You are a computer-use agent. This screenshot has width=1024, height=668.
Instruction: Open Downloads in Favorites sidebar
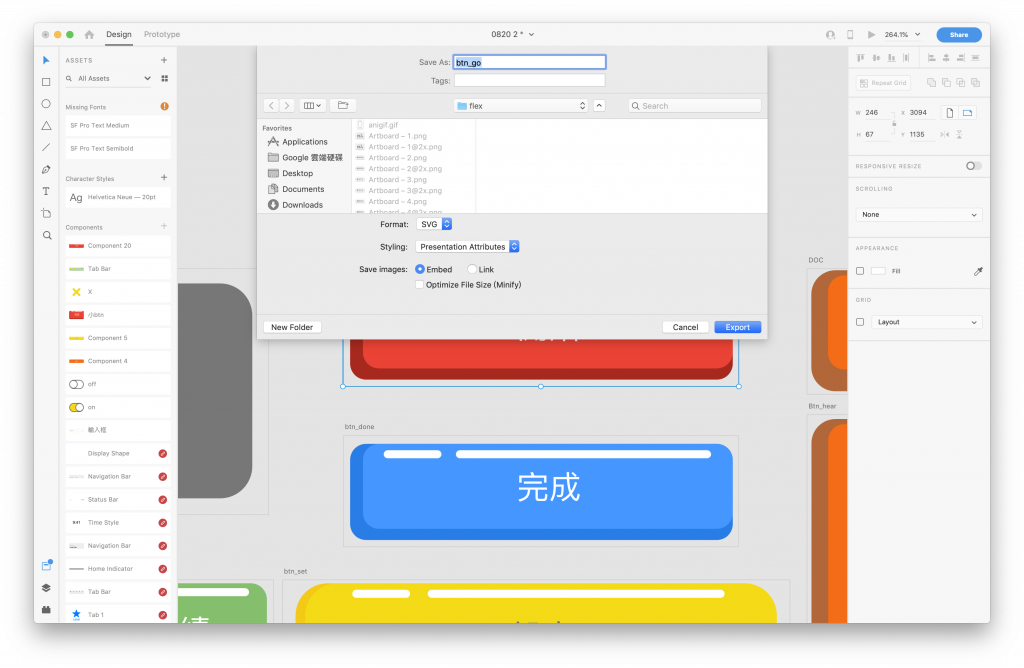295,204
